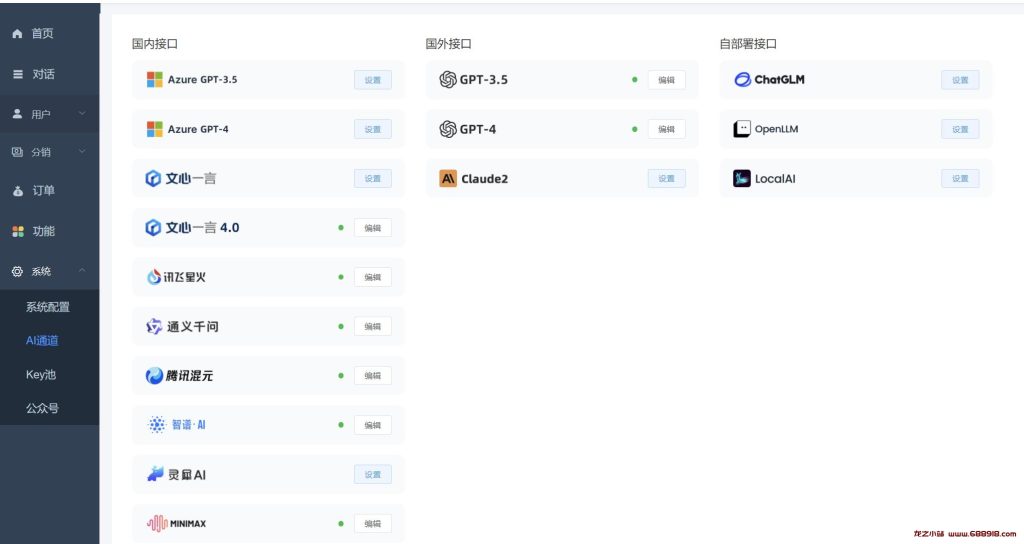1024x544 pixels.
Task: Select AI通道 submenu item
Action: point(42,340)
